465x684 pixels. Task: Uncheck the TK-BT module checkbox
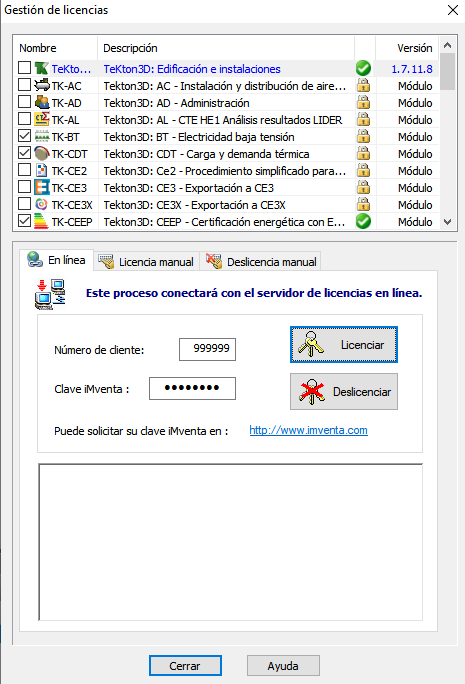tap(24, 136)
